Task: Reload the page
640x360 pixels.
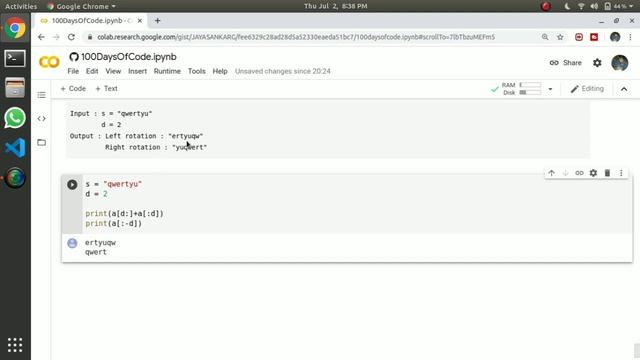Action: [x=71, y=37]
